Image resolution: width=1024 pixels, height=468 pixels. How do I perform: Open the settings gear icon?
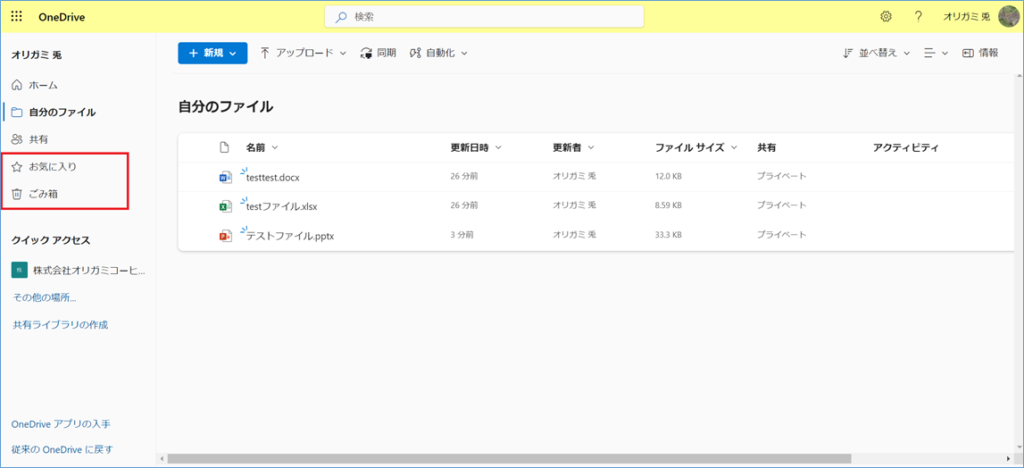(885, 17)
